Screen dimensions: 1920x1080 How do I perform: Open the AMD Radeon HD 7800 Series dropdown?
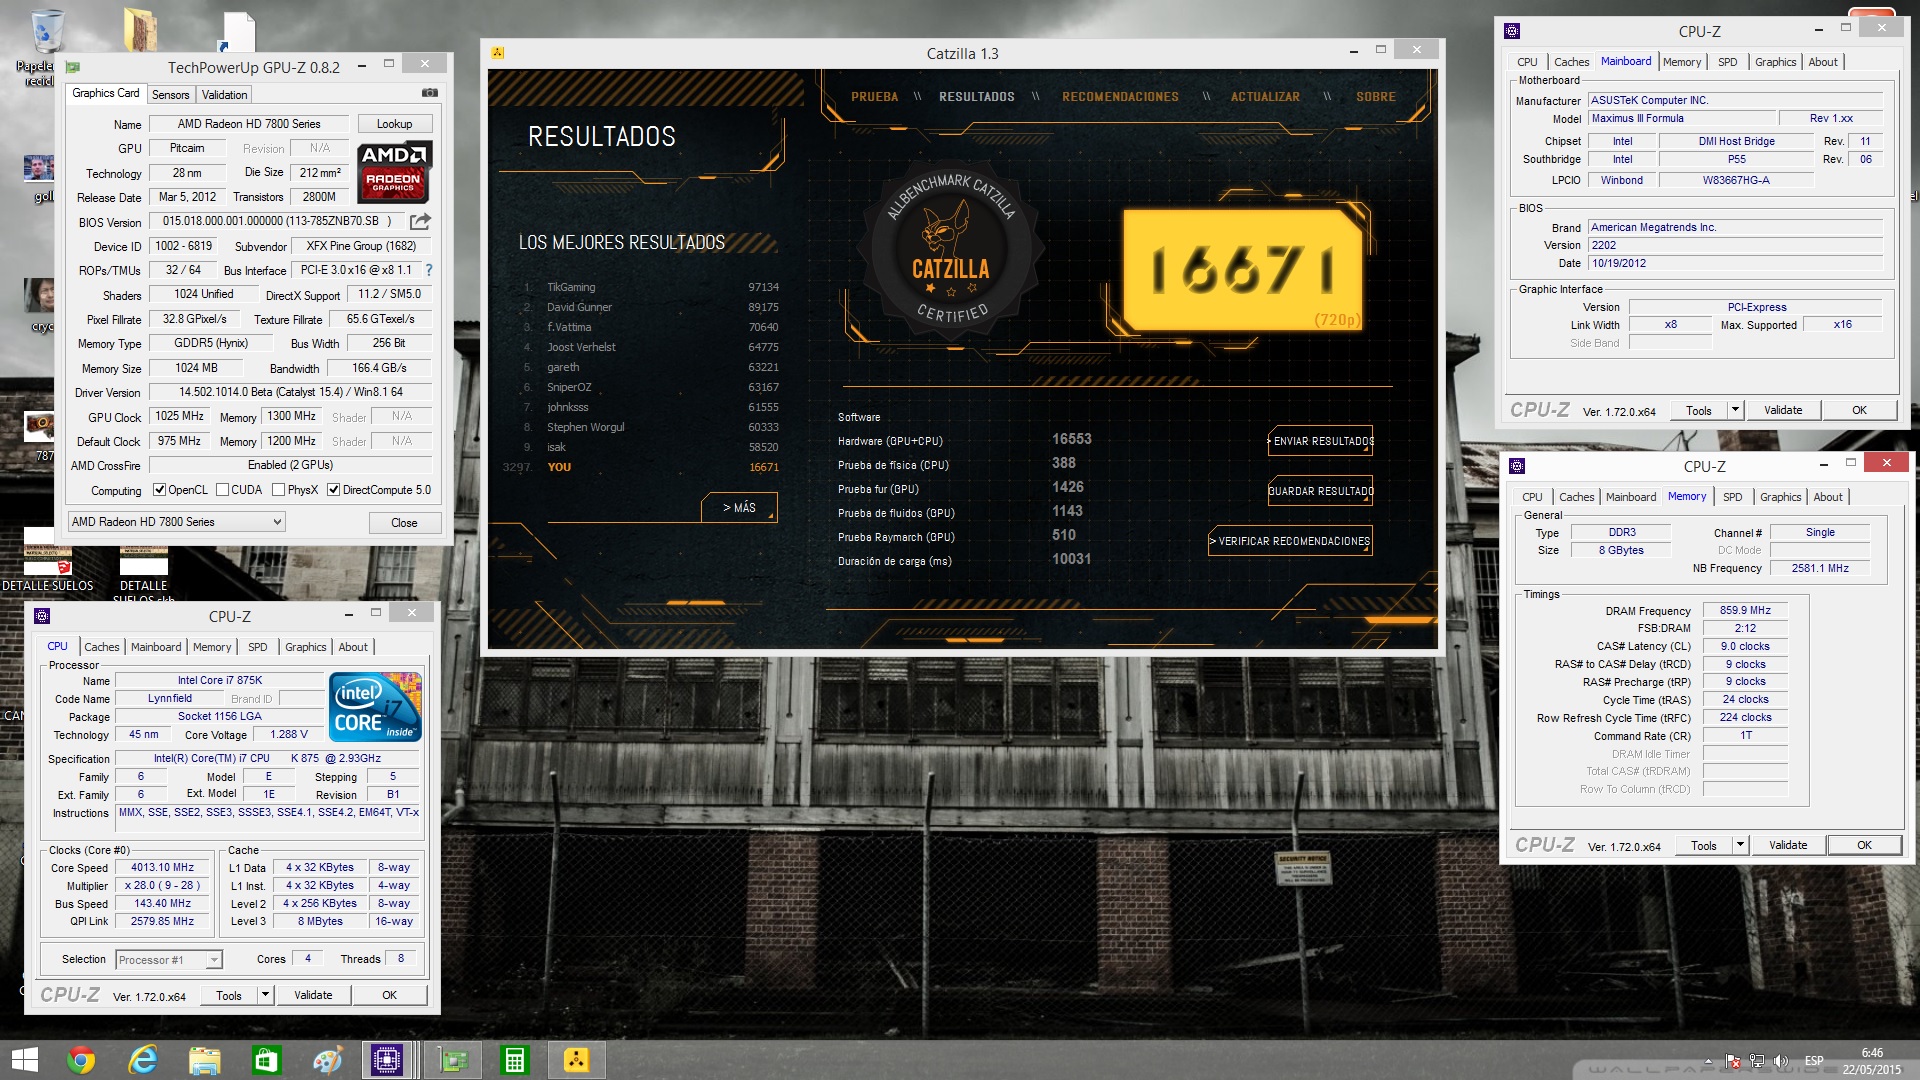pyautogui.click(x=176, y=522)
